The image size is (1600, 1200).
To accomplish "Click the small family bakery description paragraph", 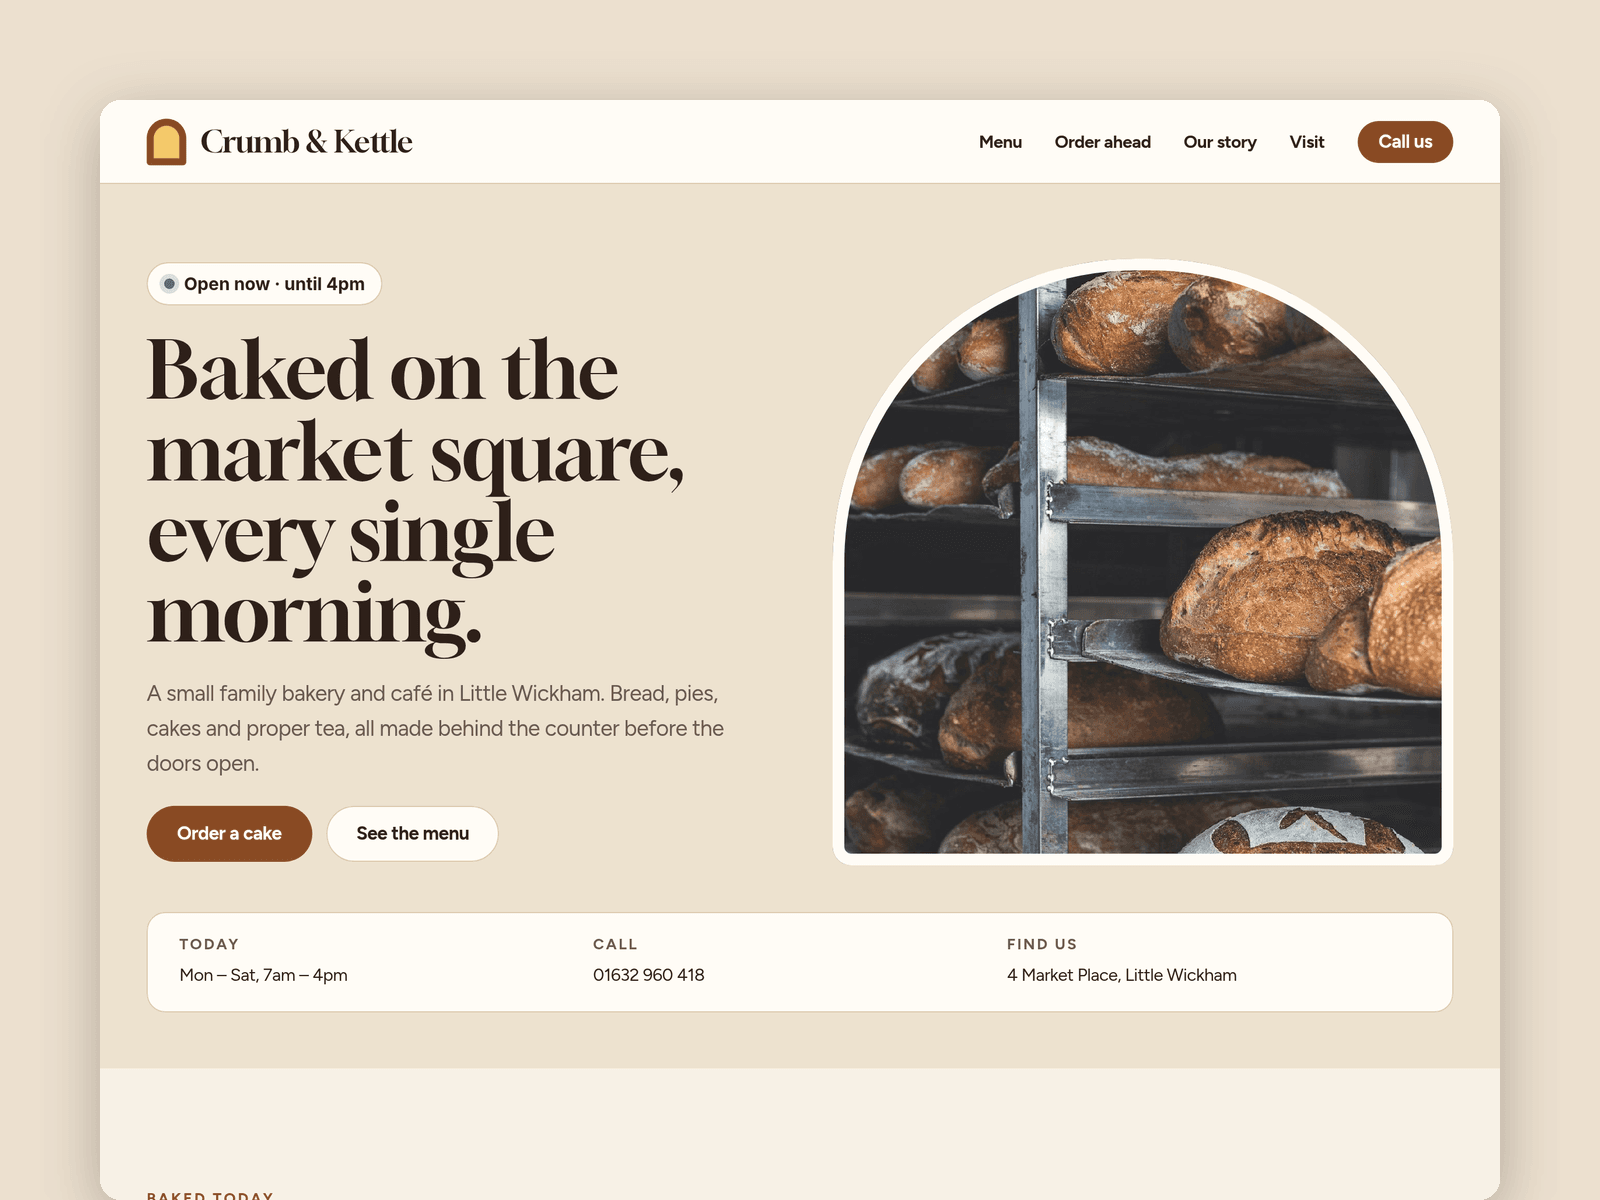I will tap(436, 728).
